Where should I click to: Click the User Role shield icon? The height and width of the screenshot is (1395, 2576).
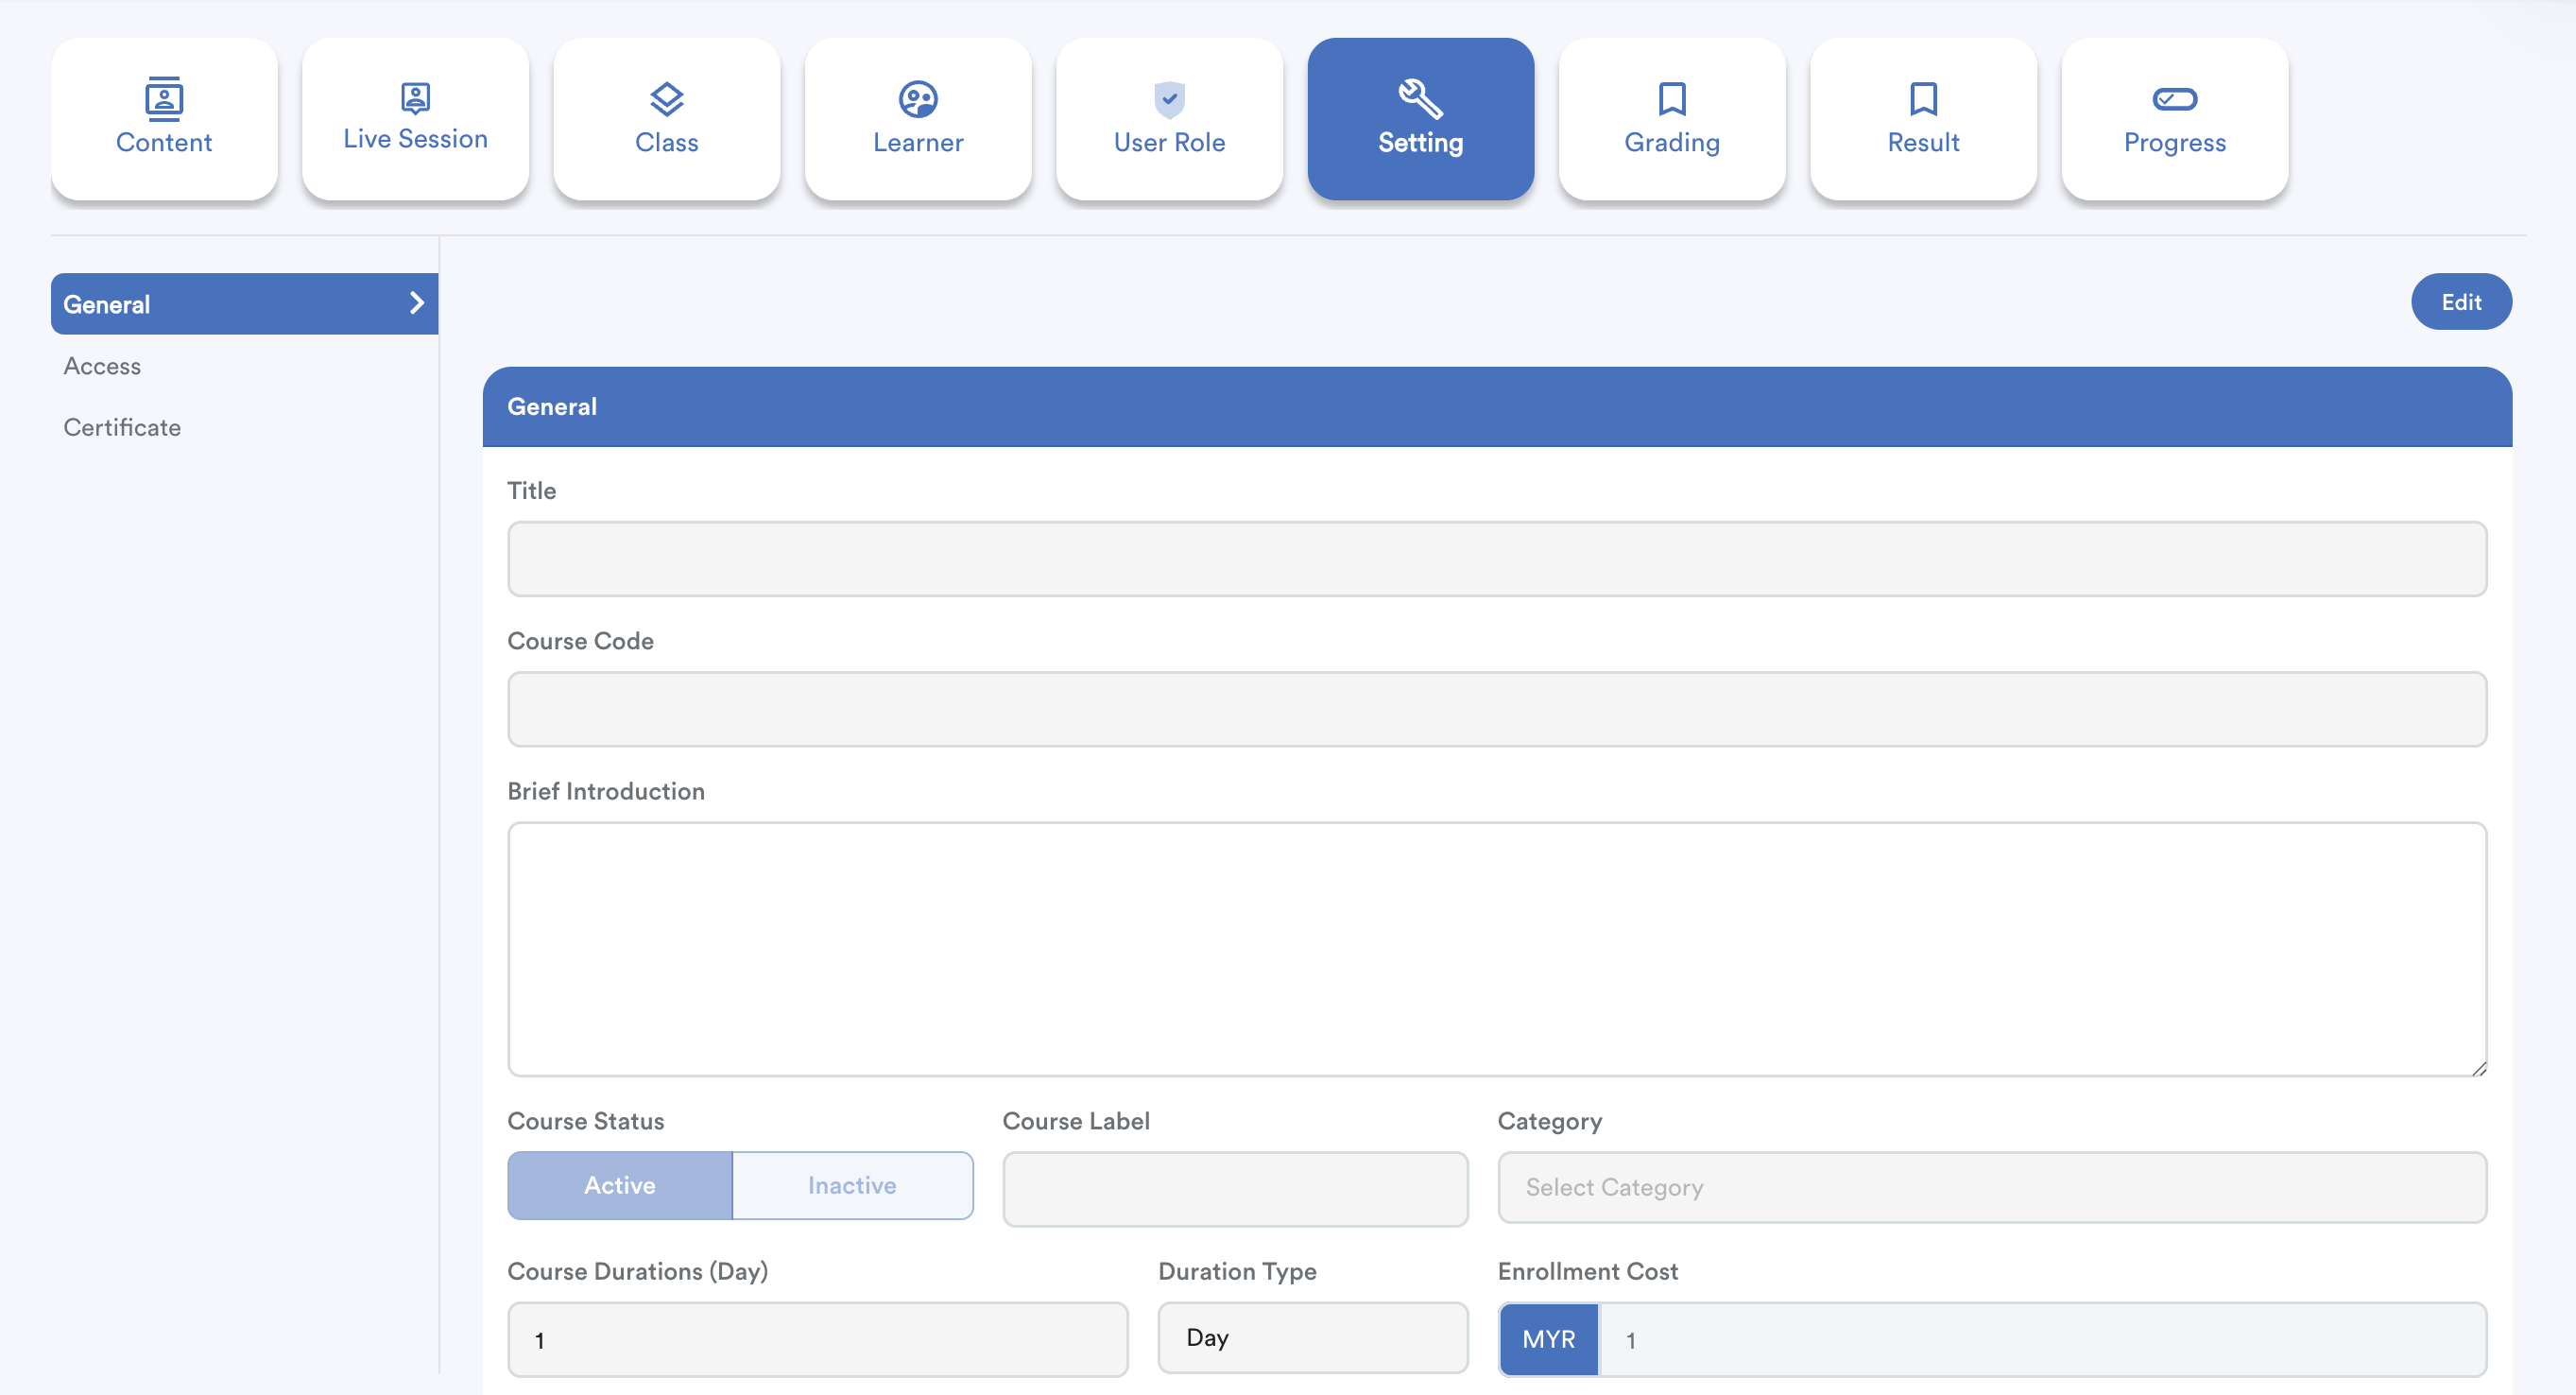point(1169,98)
